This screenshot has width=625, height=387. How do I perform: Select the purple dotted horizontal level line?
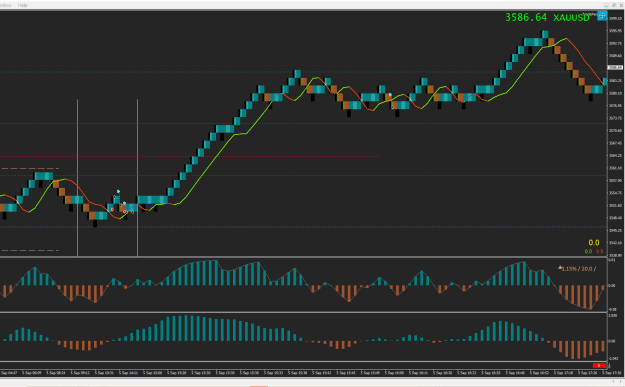303,227
